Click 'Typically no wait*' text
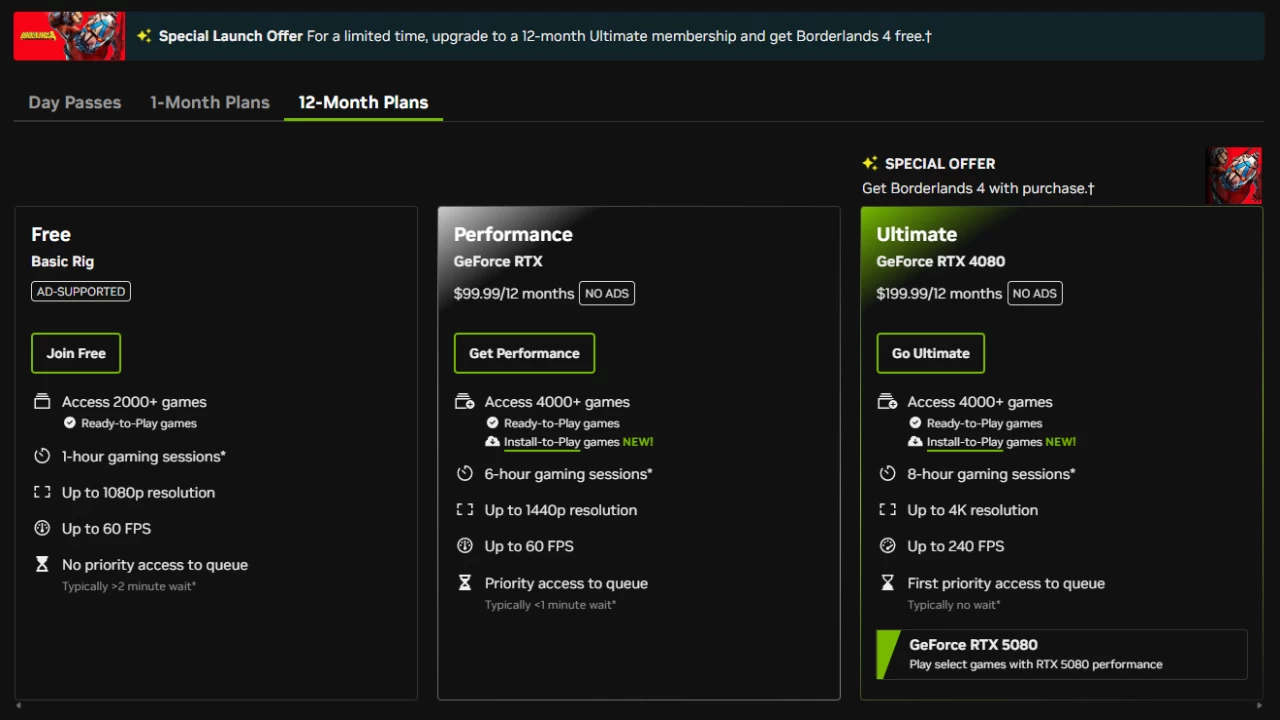Image resolution: width=1280 pixels, height=720 pixels. [954, 605]
